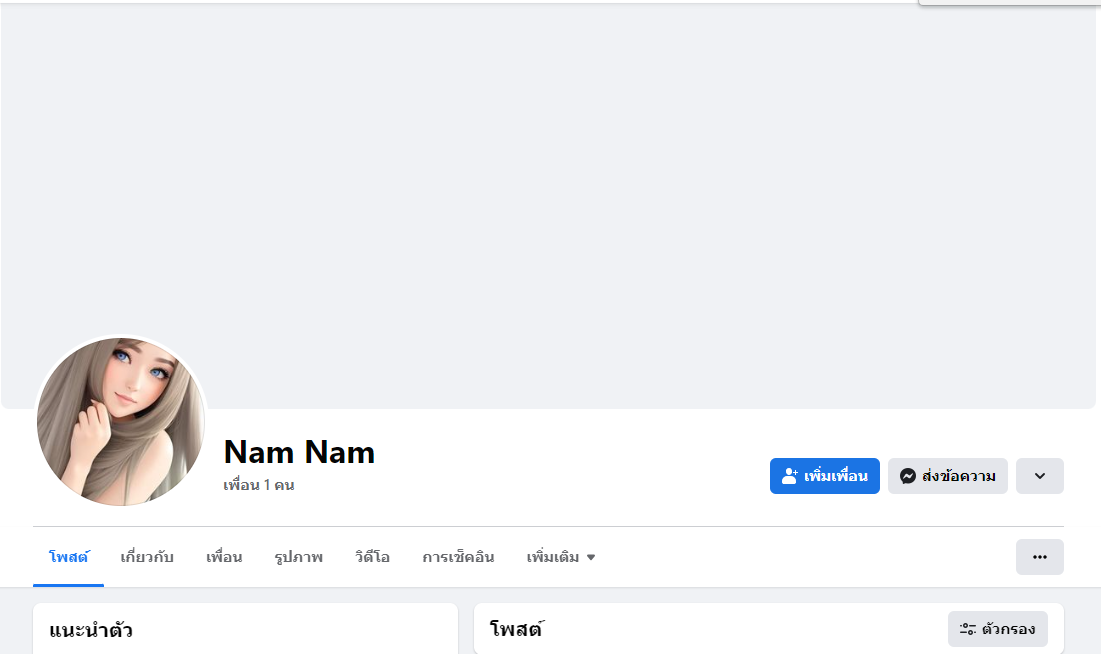
Task: Click the โพสต์ heading in the posts card
Action: pyautogui.click(x=516, y=630)
